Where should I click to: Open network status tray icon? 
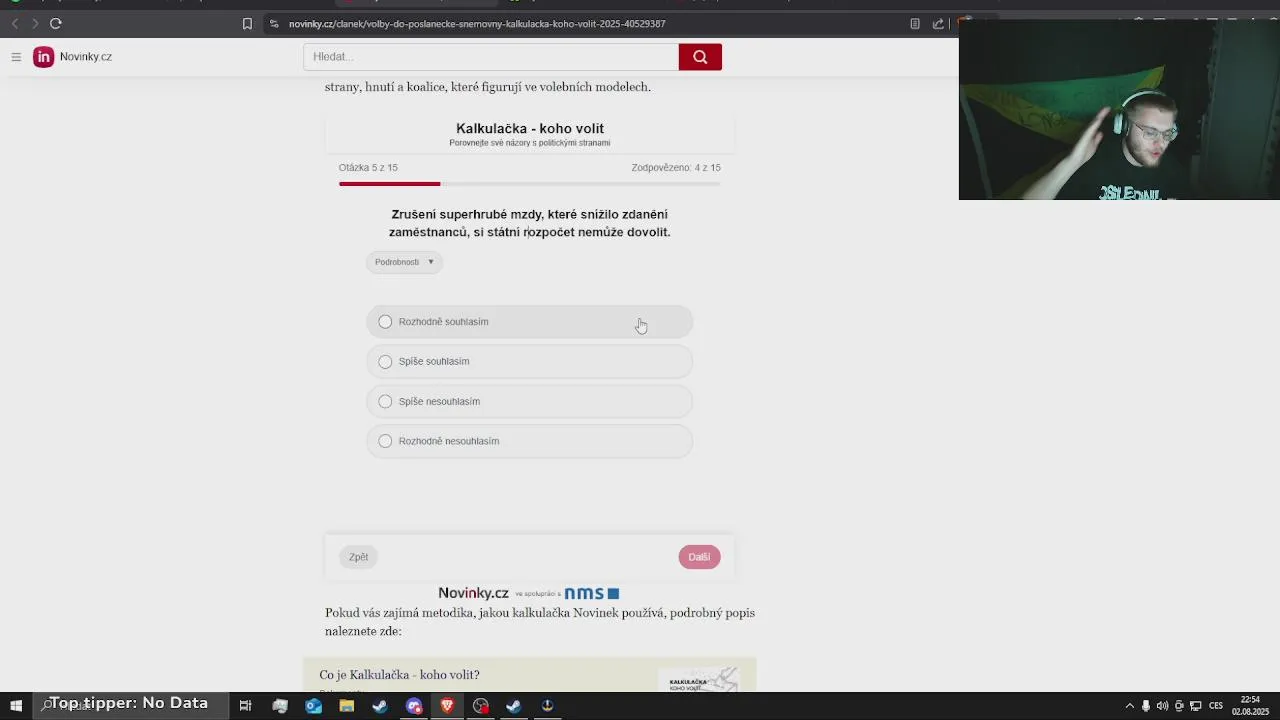[x=1195, y=706]
